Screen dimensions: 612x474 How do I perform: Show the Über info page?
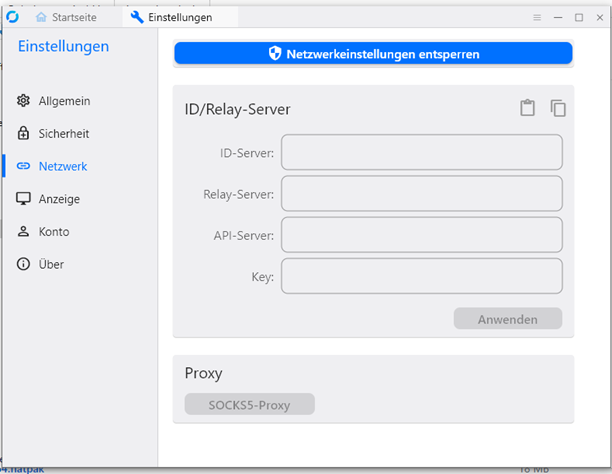coord(50,265)
